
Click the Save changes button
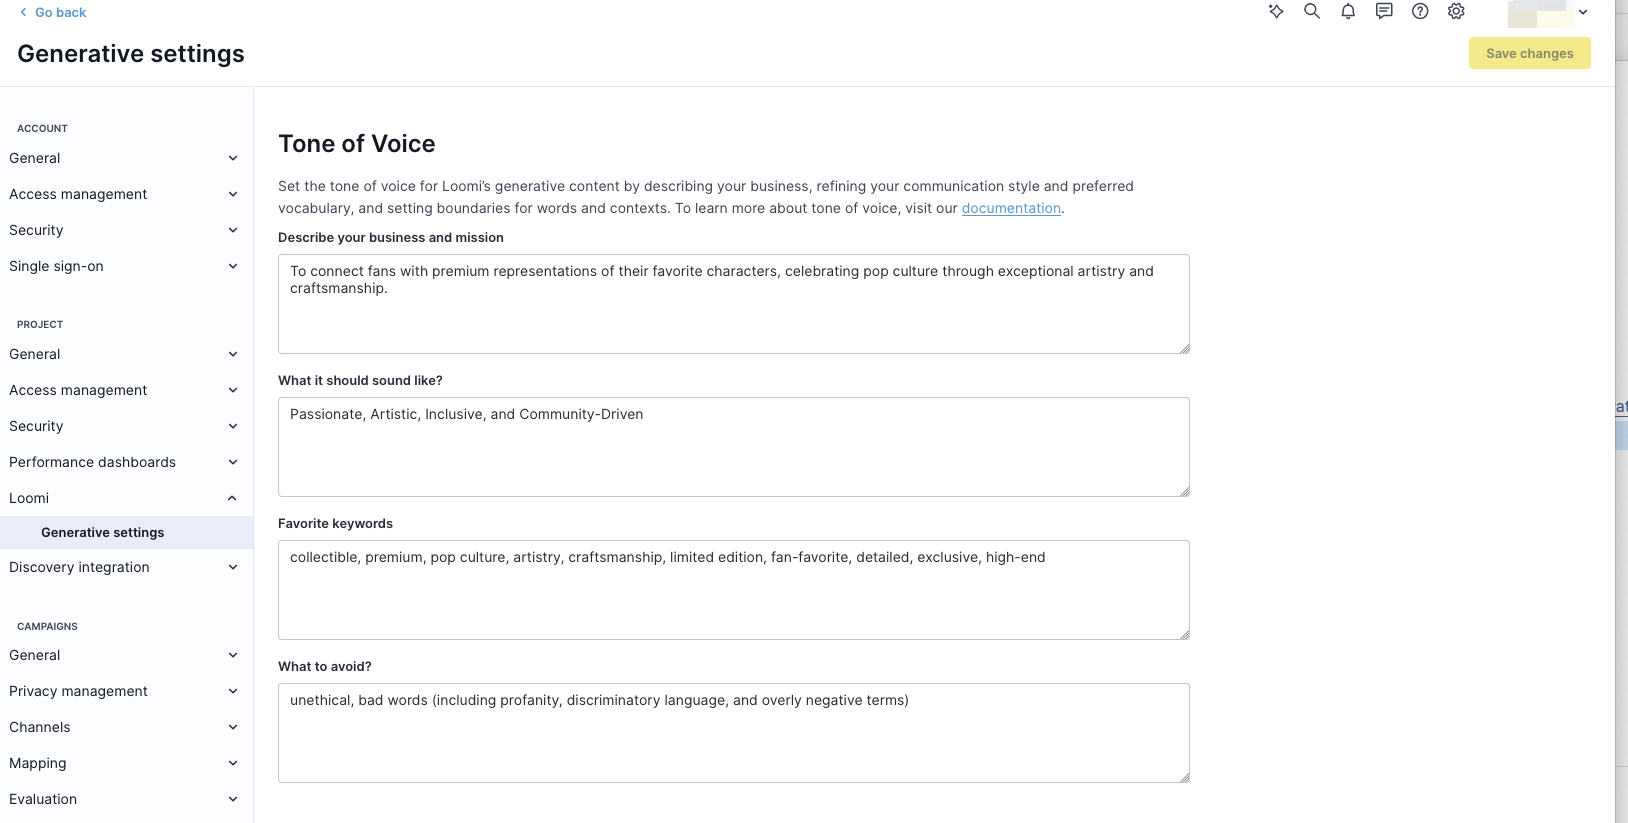click(x=1530, y=53)
